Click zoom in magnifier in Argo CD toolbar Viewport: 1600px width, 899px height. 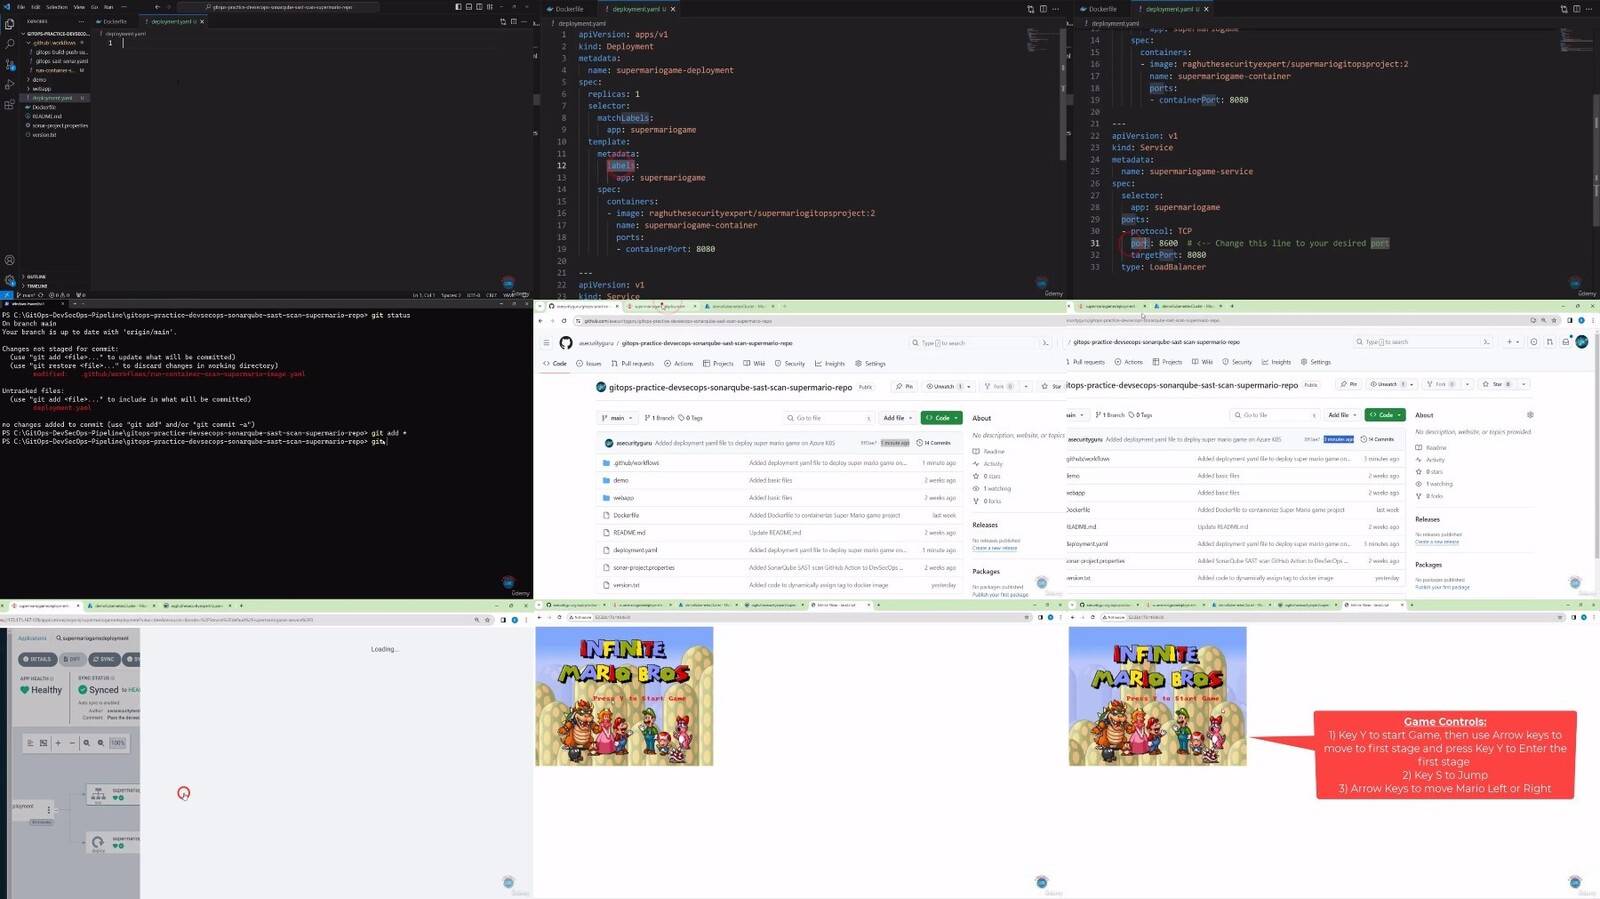[x=86, y=743]
